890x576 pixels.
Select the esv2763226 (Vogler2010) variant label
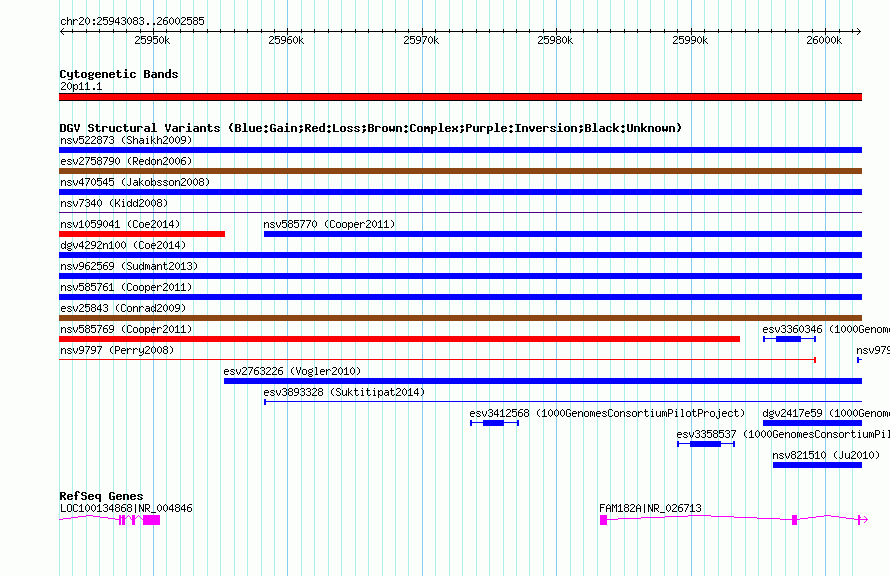pyautogui.click(x=292, y=371)
